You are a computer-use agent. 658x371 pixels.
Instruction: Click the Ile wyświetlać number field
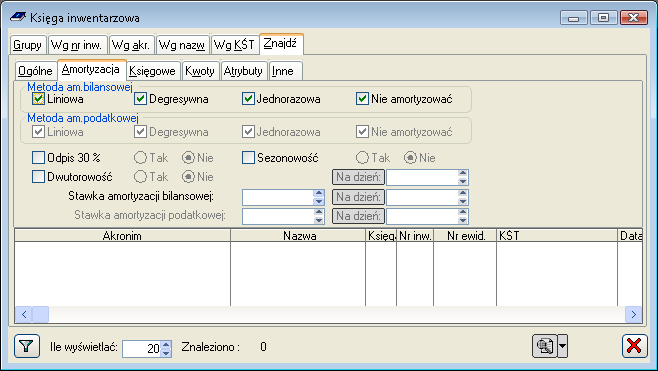pos(142,348)
